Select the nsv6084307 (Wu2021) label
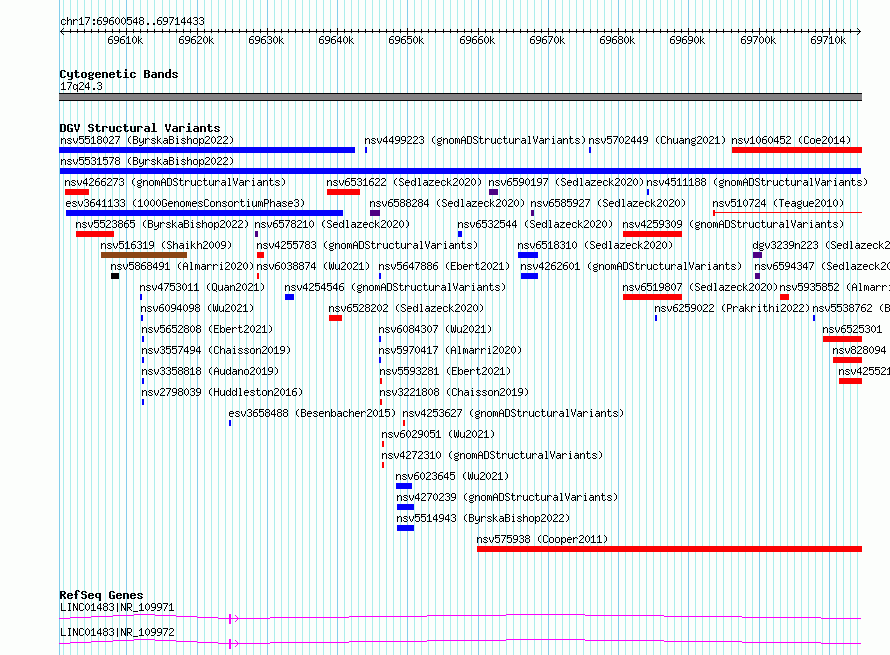This screenshot has width=890, height=655. (435, 329)
